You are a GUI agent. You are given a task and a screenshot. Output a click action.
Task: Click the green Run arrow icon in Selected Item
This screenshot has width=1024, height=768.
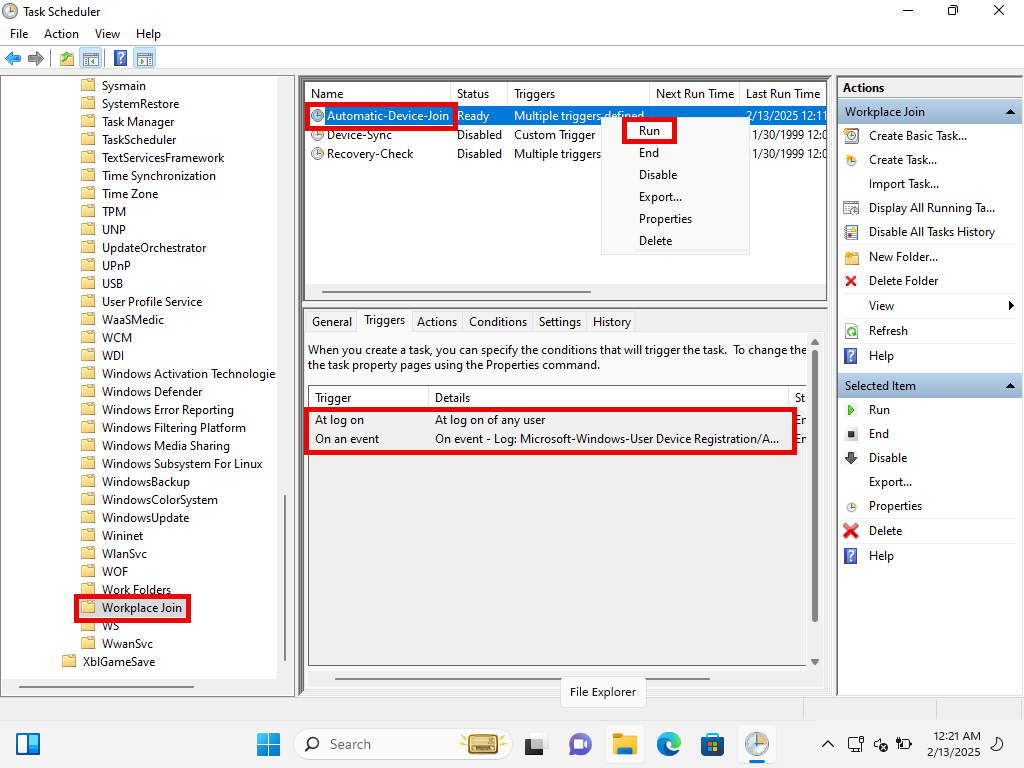coord(851,410)
